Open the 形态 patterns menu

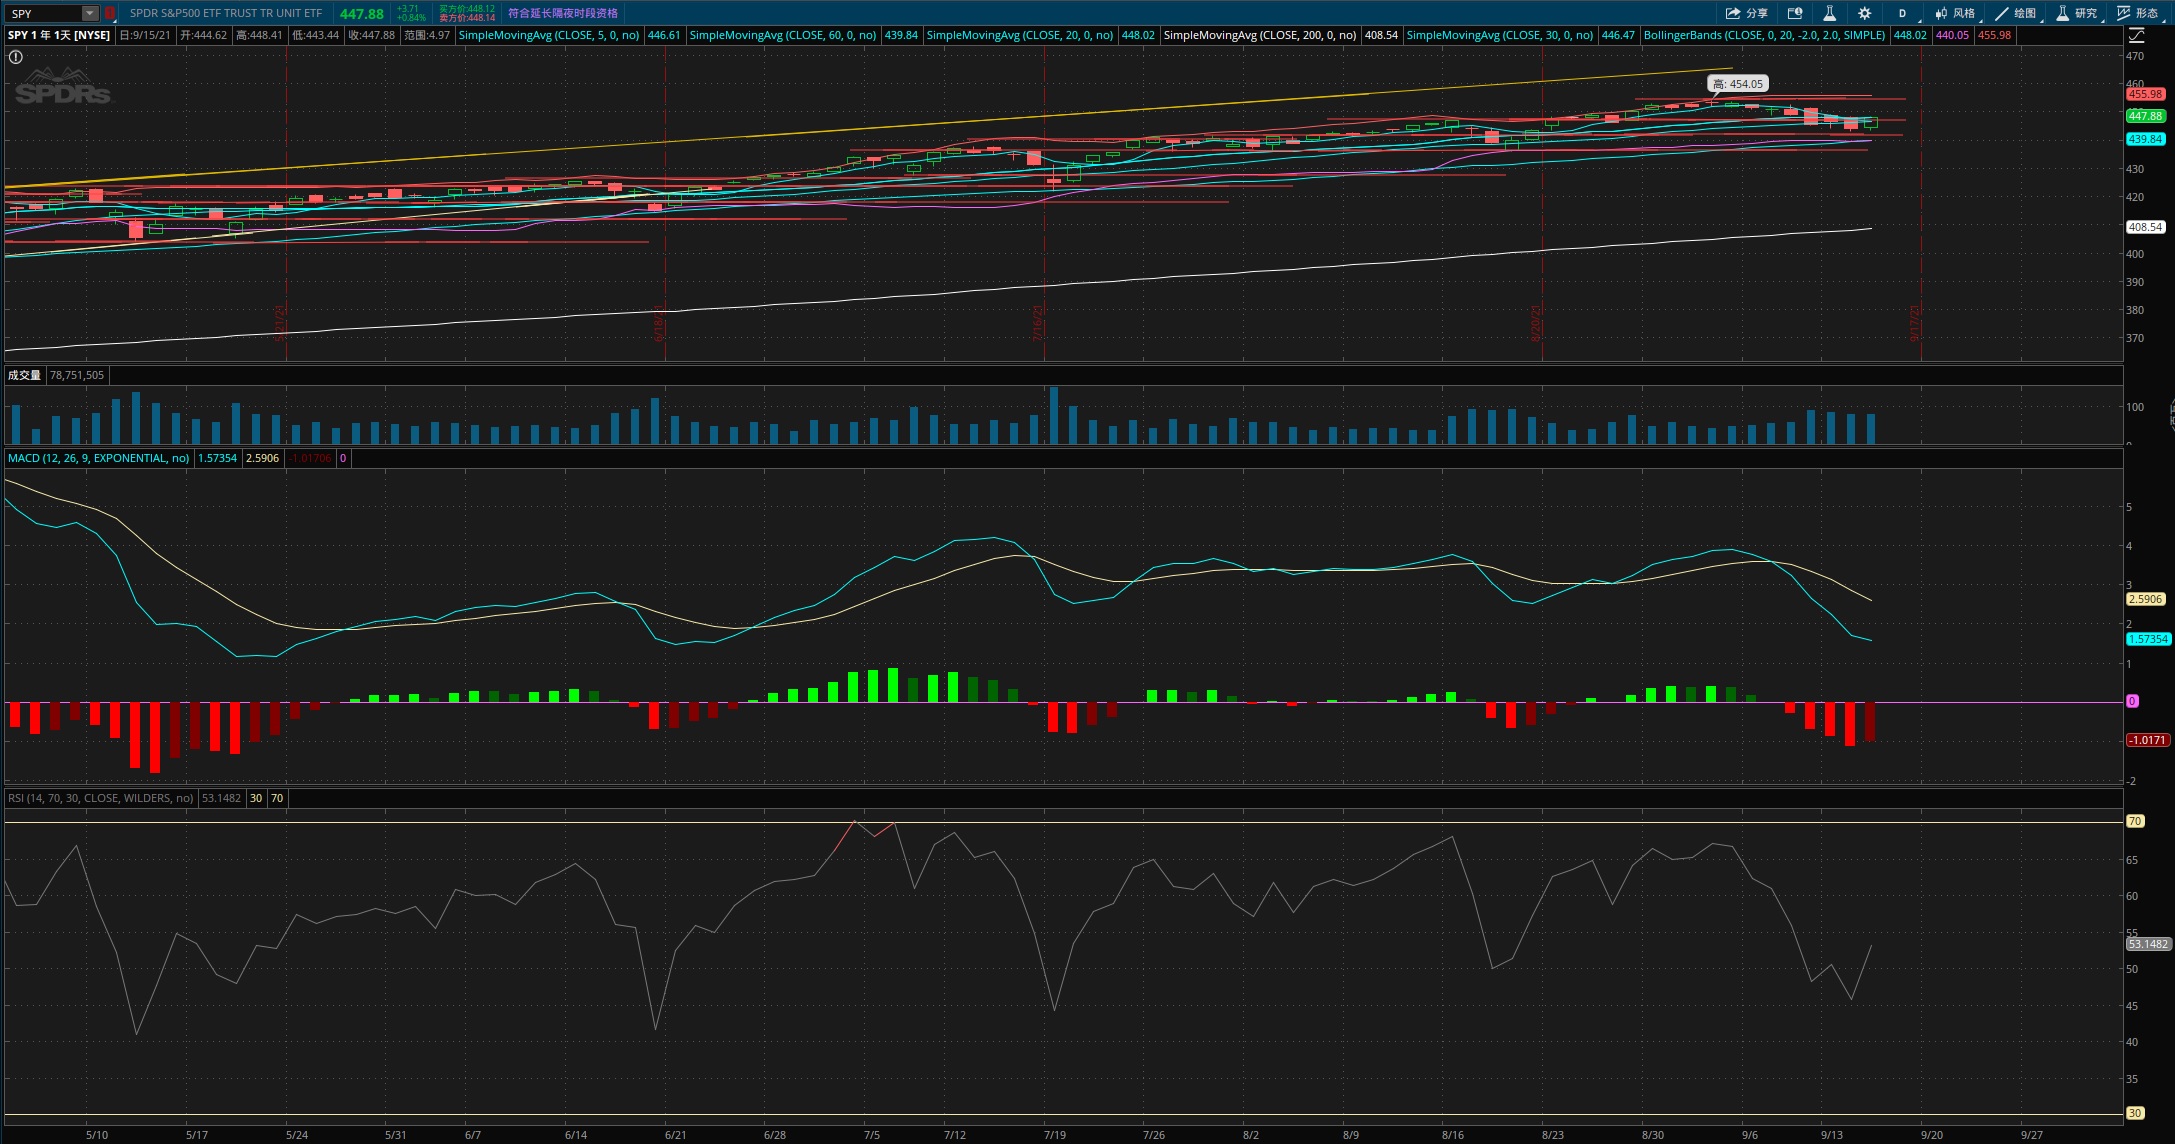(2138, 13)
